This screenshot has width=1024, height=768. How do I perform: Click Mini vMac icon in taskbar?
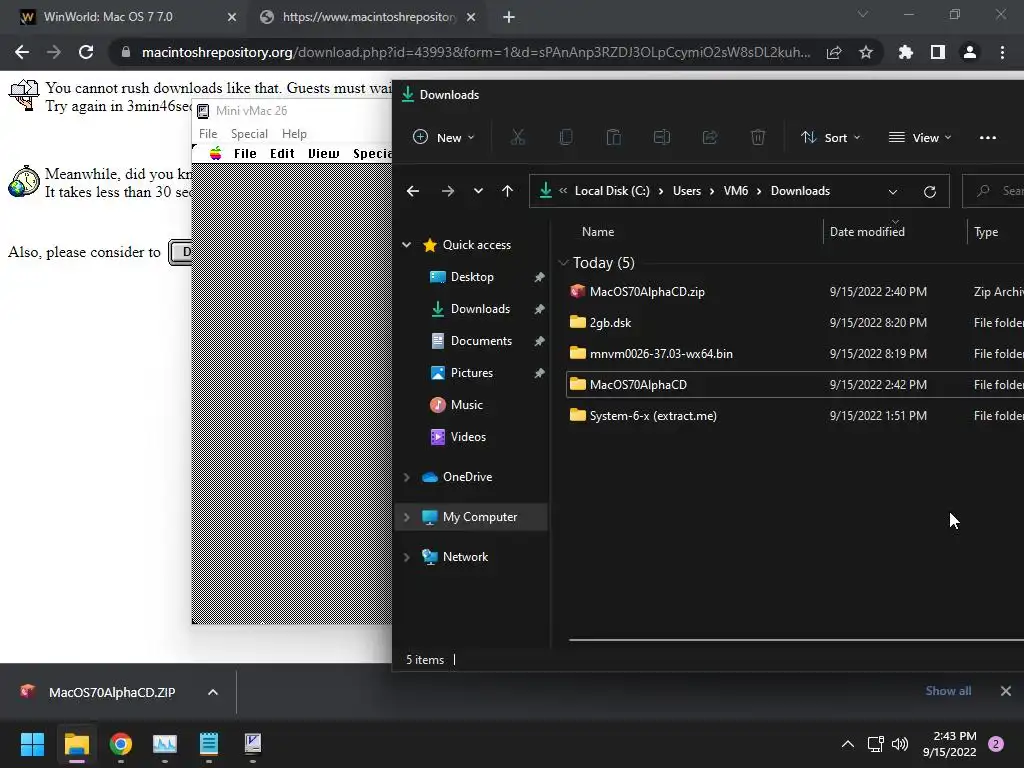[x=253, y=744]
